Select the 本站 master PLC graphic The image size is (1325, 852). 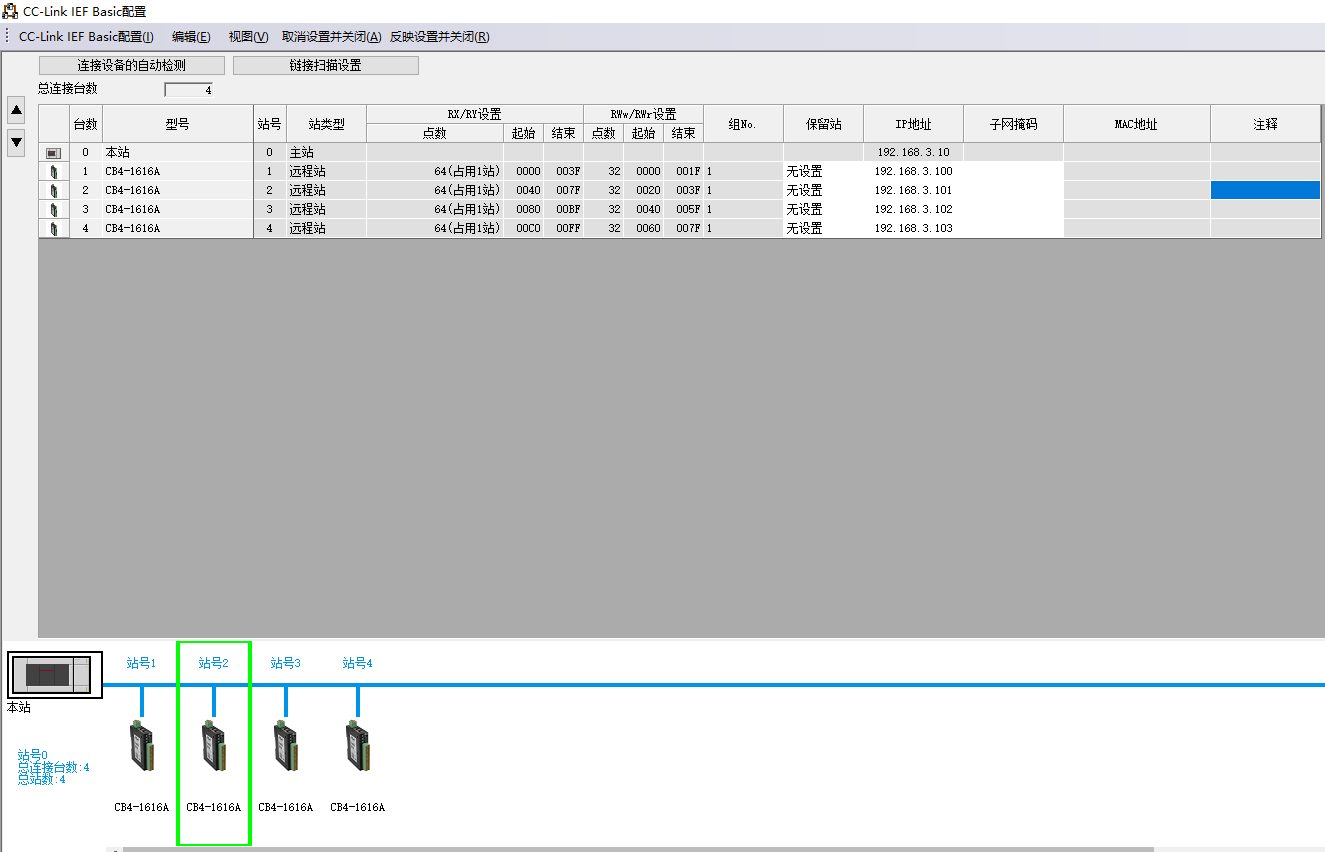coord(55,676)
